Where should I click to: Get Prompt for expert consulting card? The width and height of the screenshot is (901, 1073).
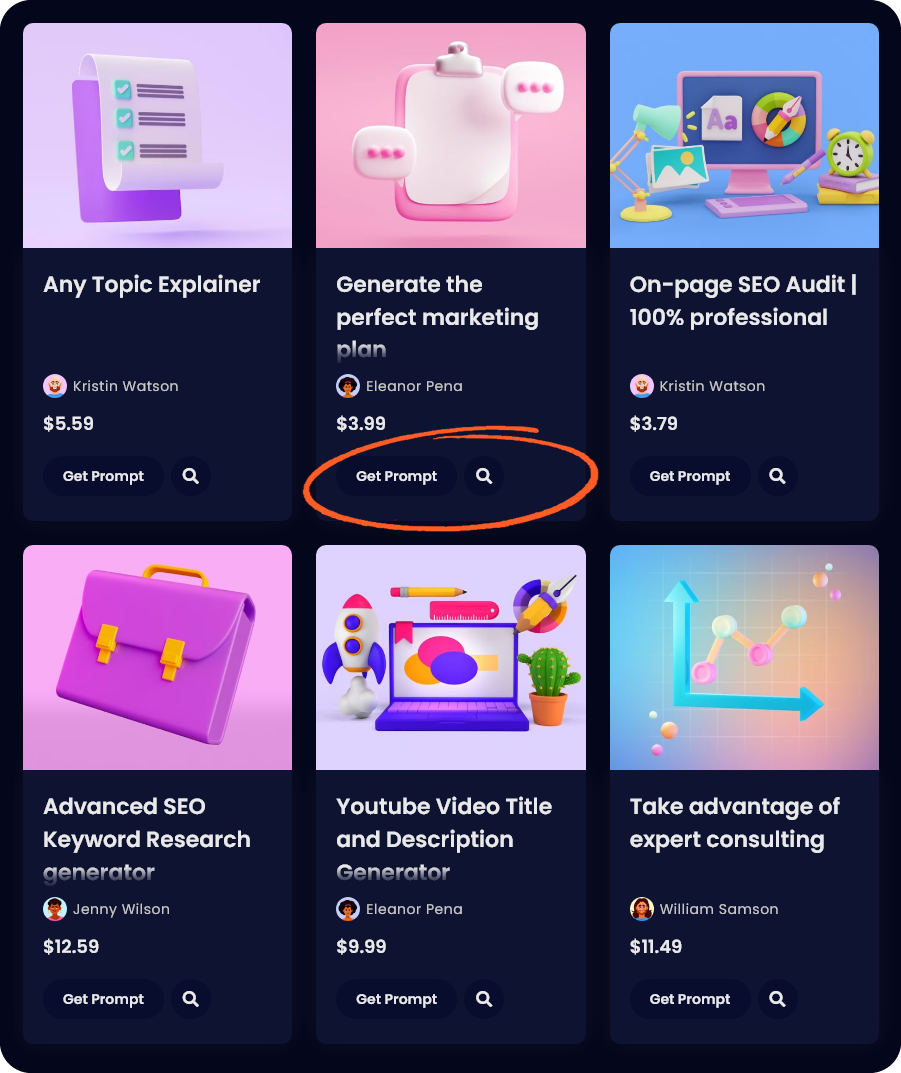point(690,998)
